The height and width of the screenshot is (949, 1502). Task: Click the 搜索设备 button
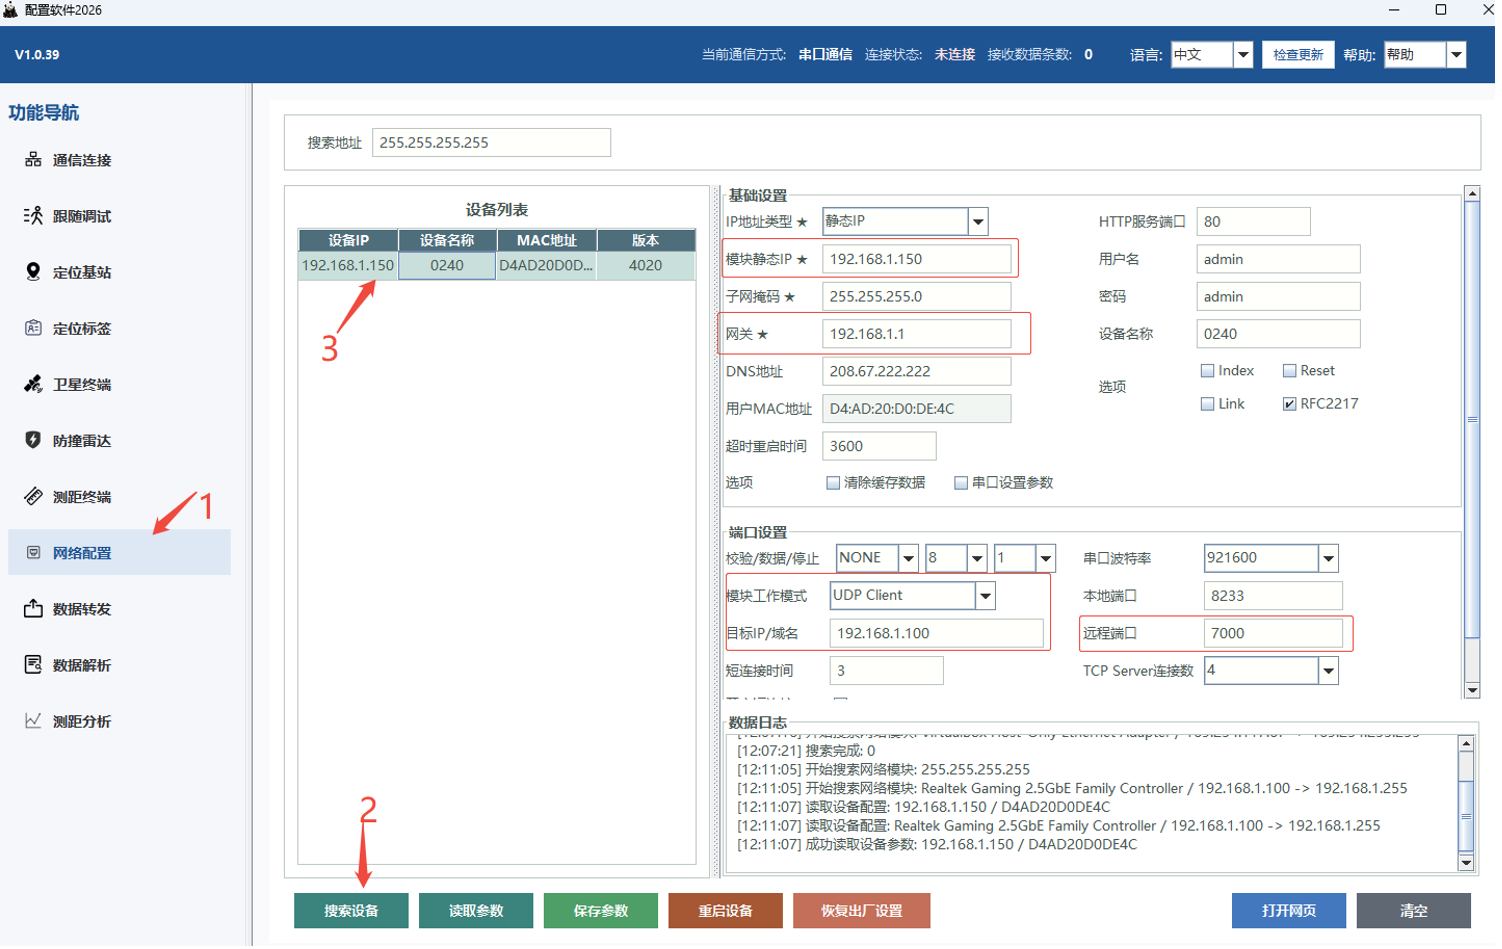pos(351,911)
